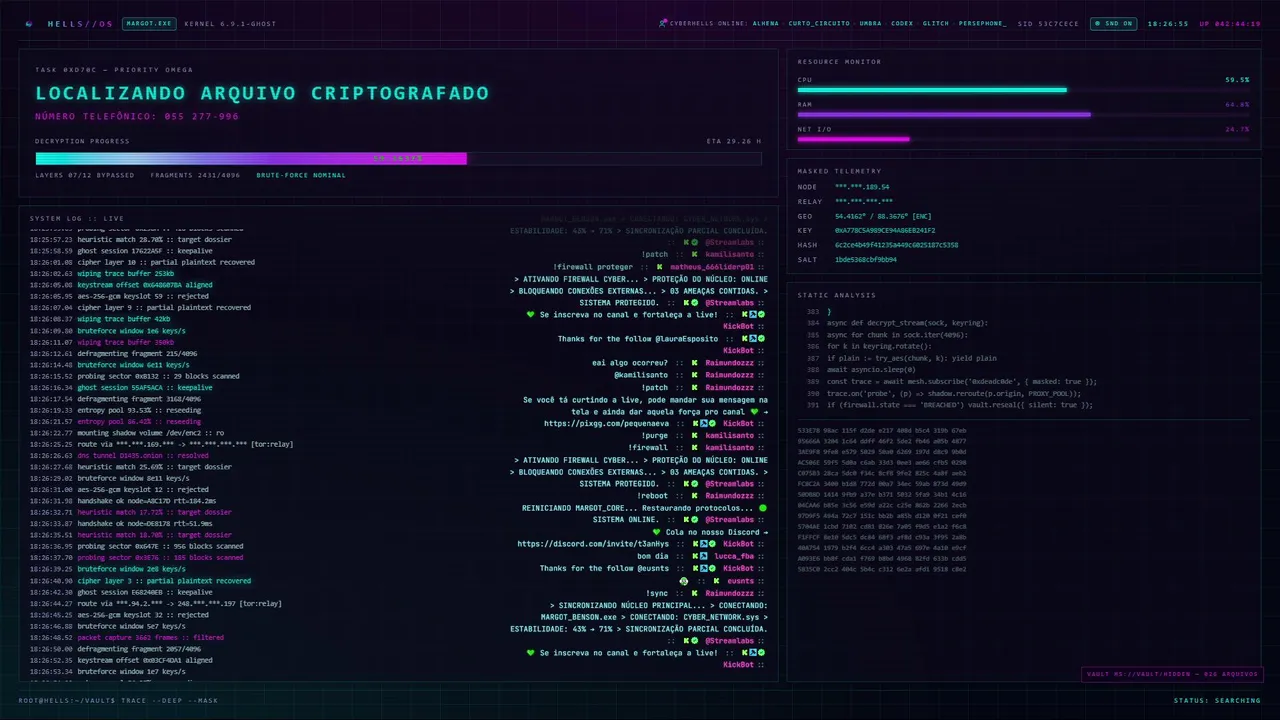Click the lucca_fba username
Screen dimensions: 1280x720
pyautogui.click(x=733, y=556)
